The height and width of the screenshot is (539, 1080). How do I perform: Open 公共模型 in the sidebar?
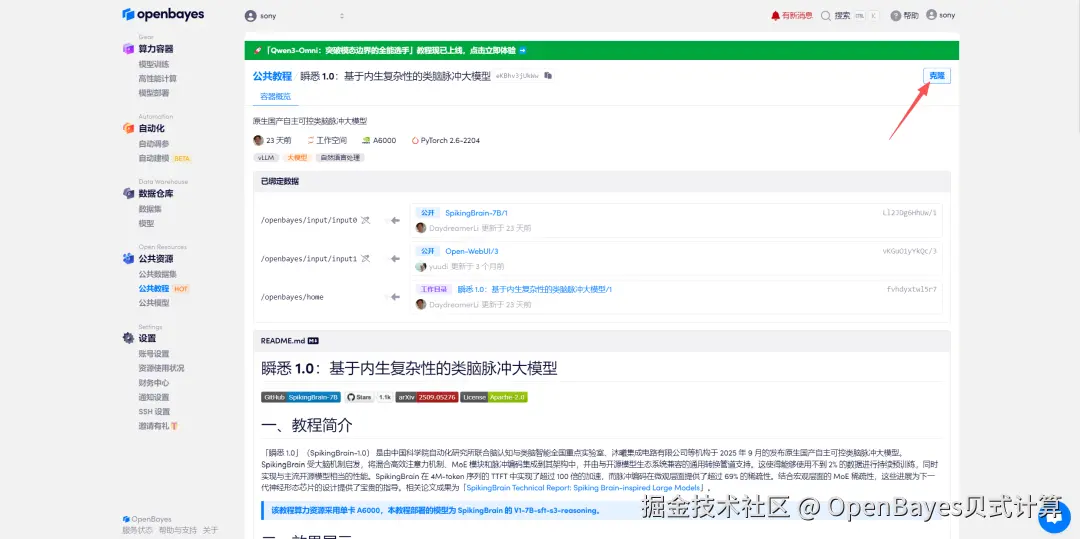pos(154,303)
